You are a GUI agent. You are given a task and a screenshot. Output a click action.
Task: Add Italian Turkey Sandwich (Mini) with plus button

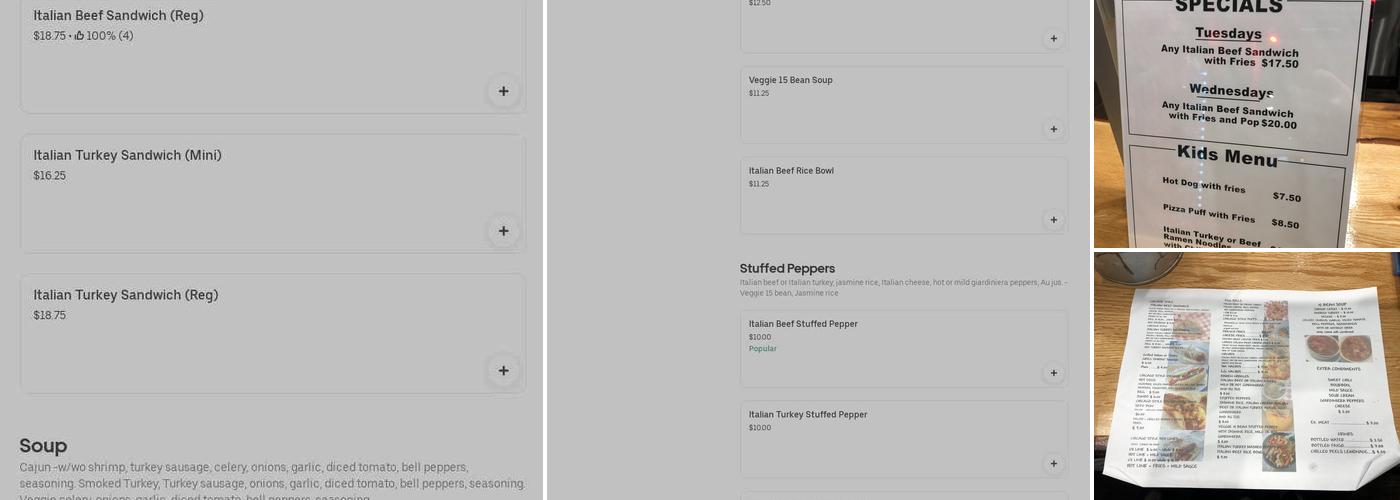[x=503, y=231]
